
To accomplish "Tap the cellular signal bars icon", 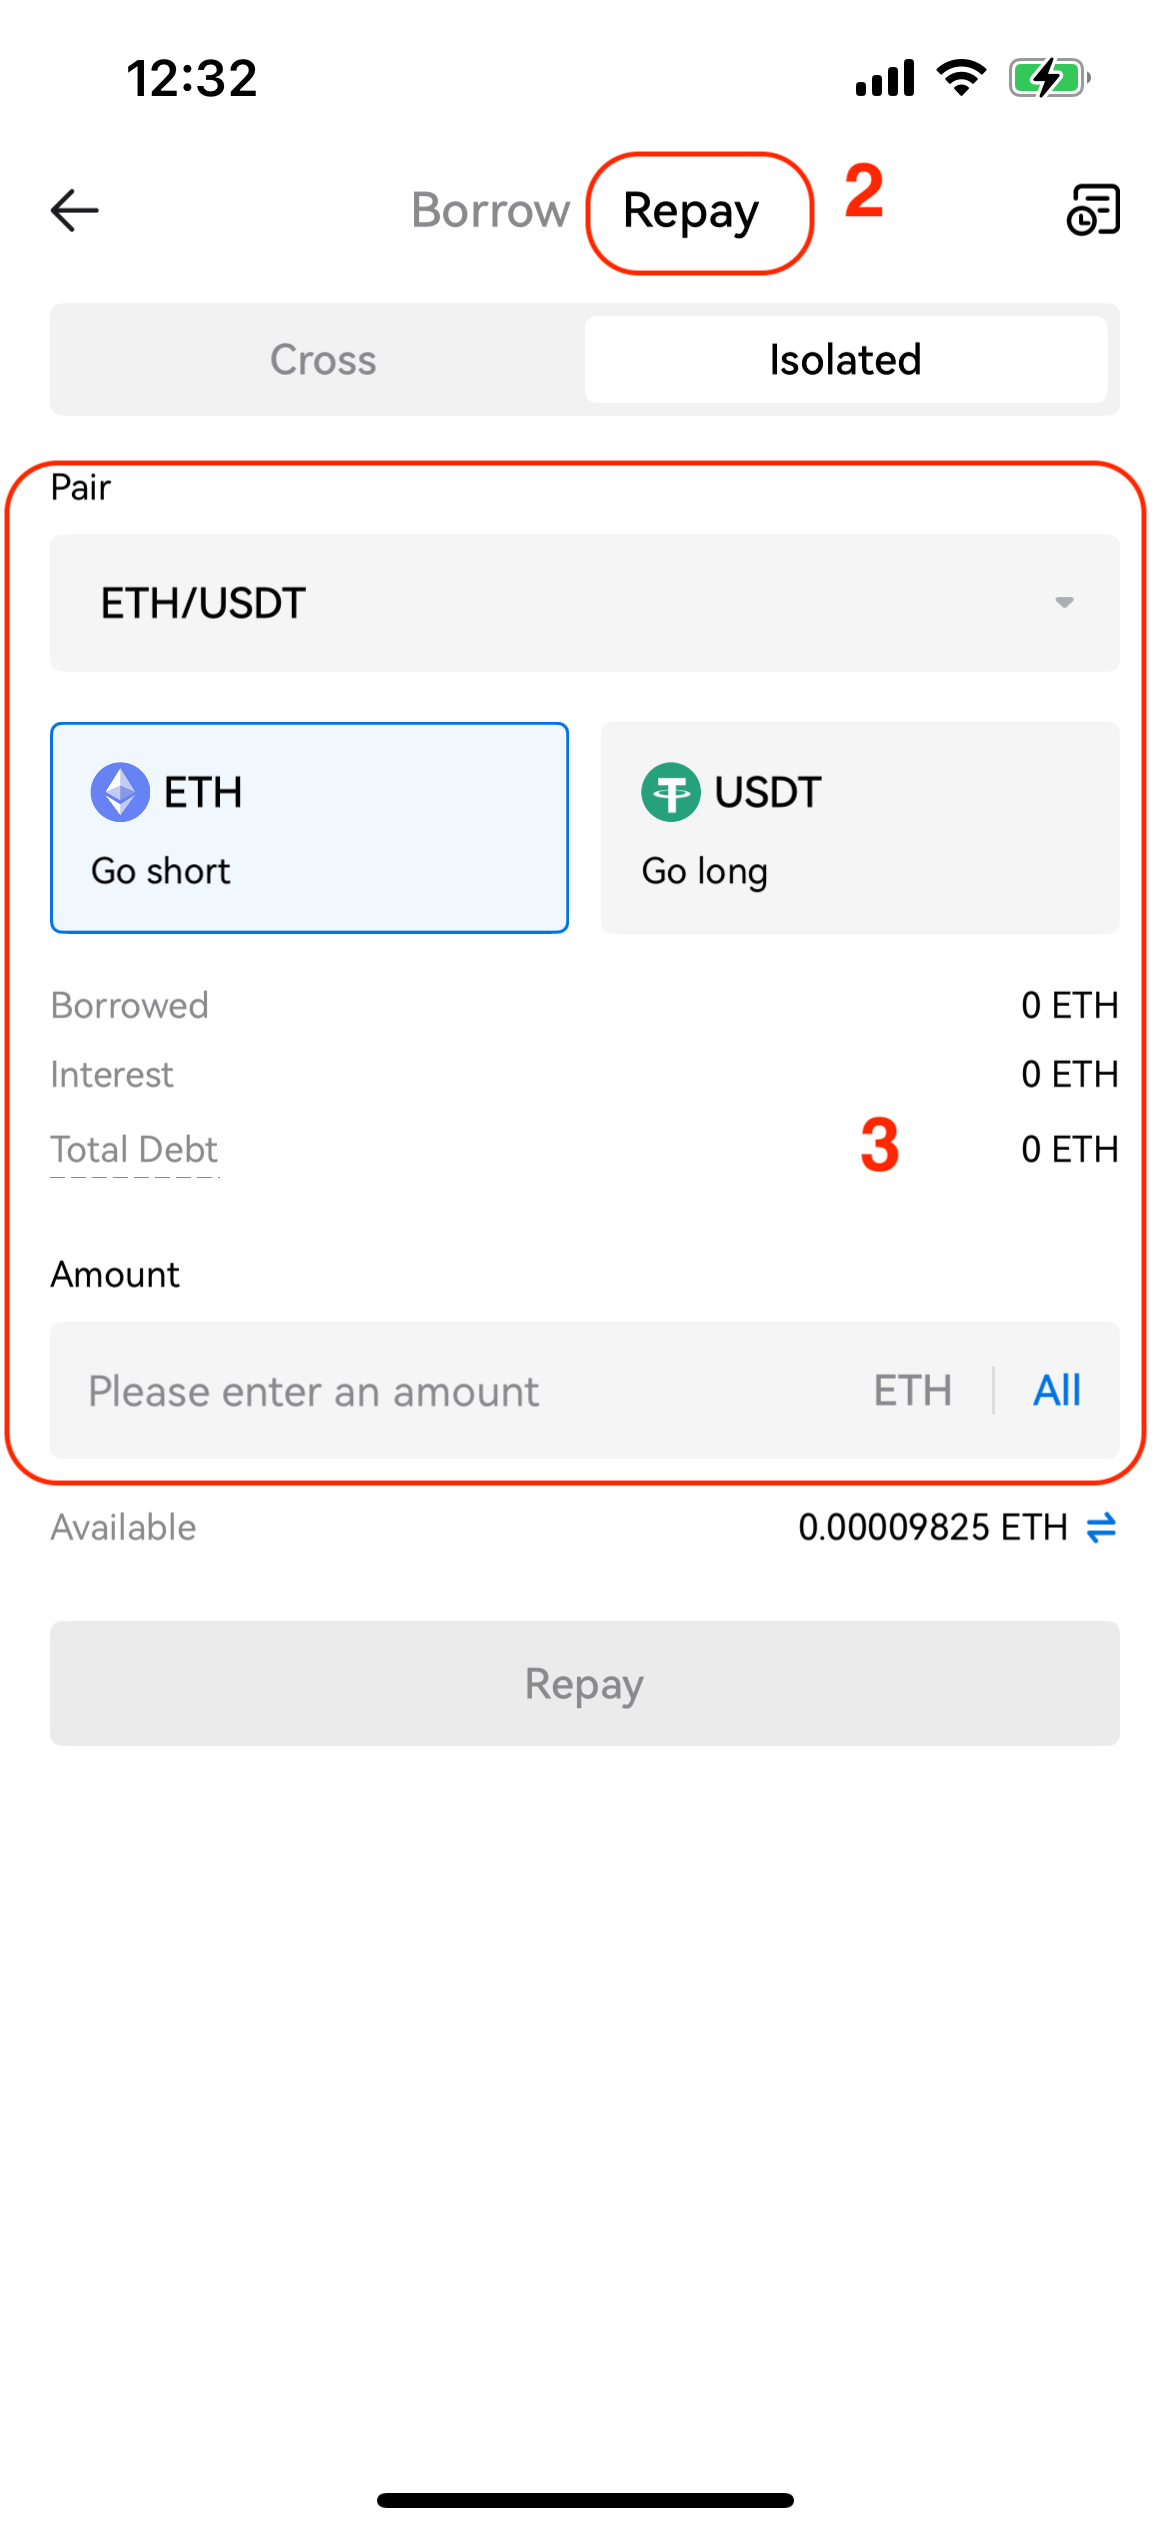I will tap(885, 78).
